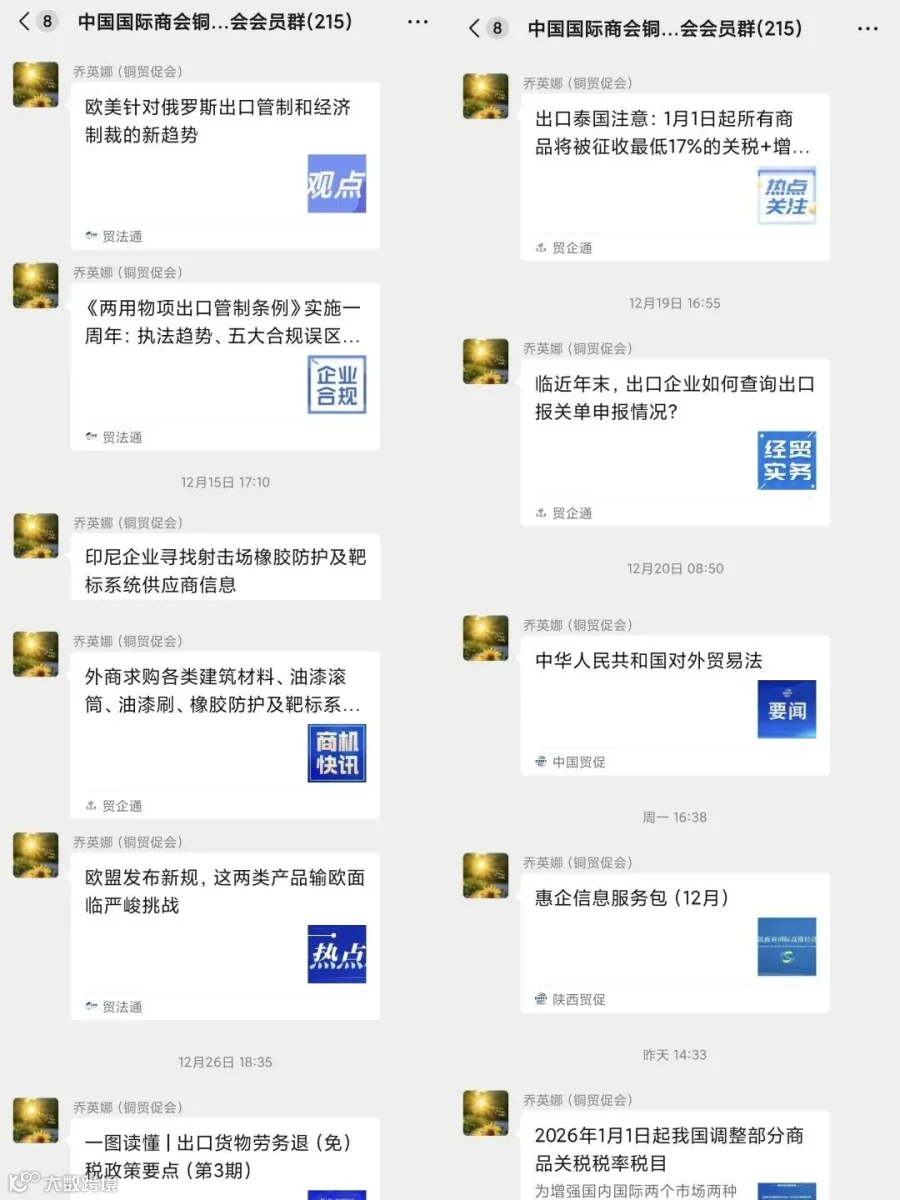Tap the back arrow in right chat header

pyautogui.click(x=475, y=28)
